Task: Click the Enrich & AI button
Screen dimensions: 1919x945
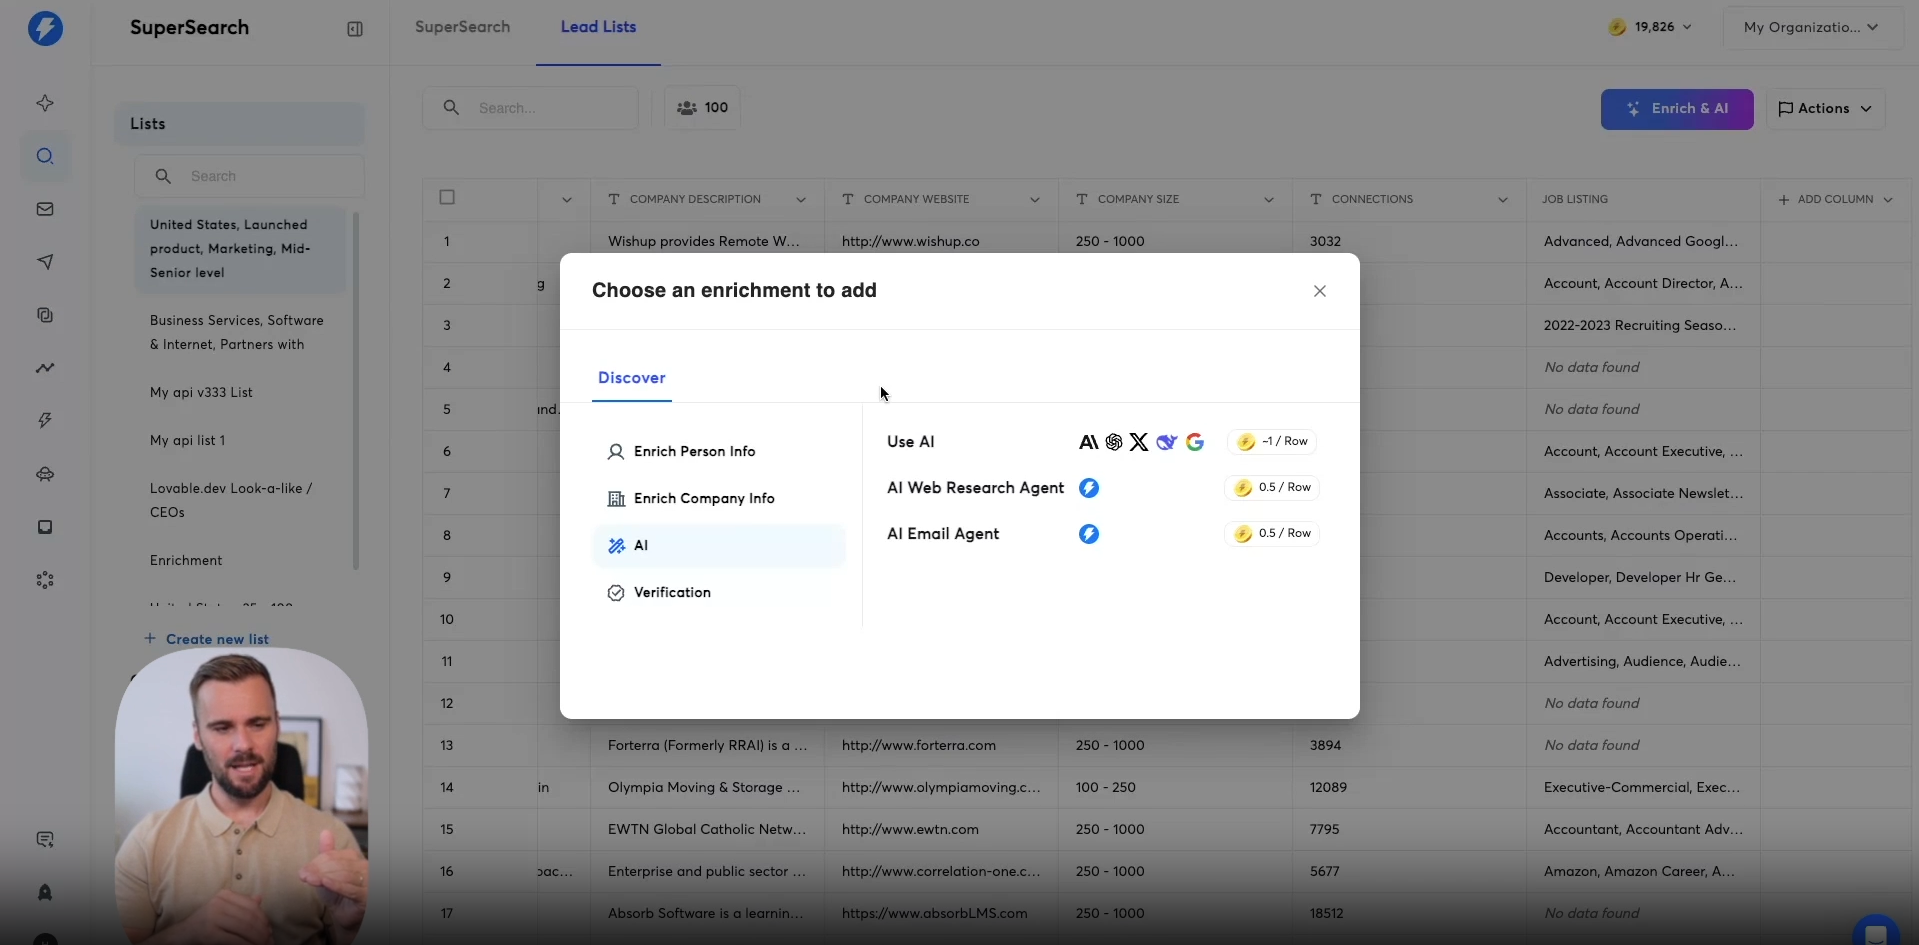Action: coord(1677,109)
